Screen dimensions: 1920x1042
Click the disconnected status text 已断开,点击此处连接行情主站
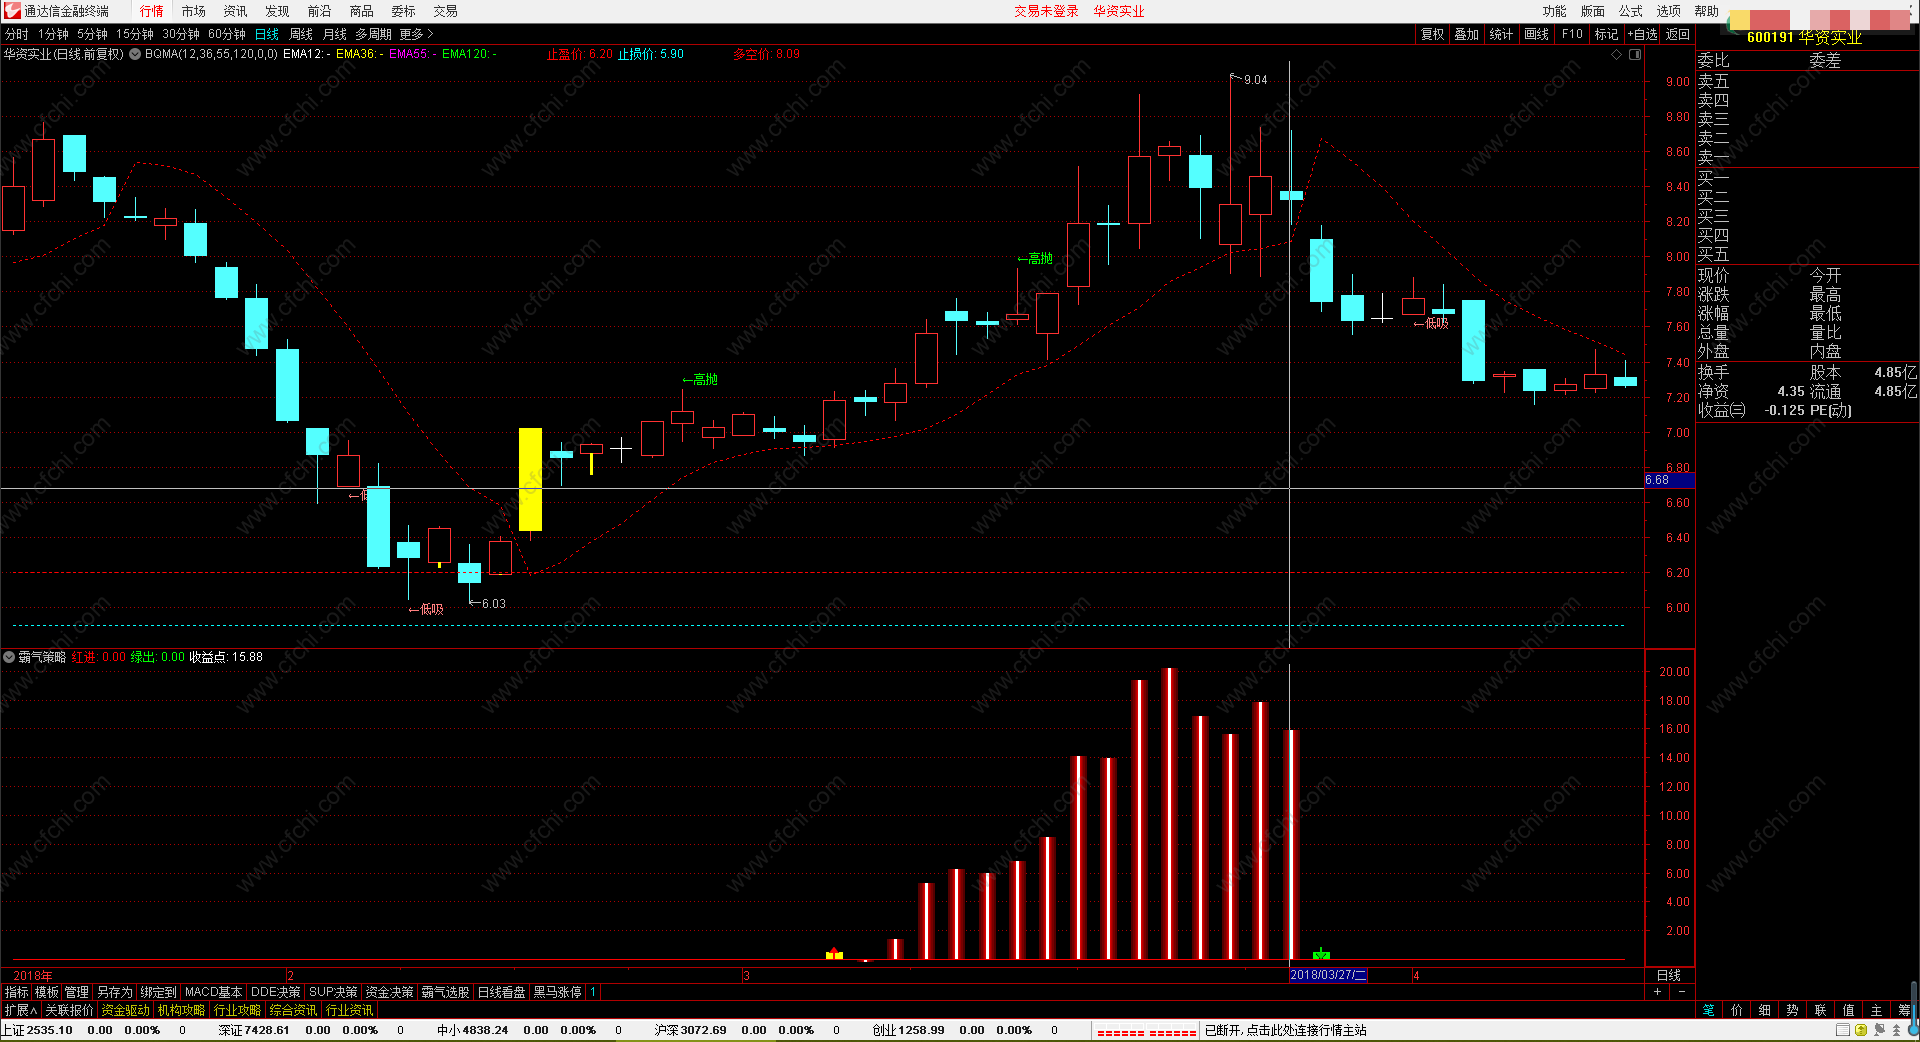click(1286, 1030)
